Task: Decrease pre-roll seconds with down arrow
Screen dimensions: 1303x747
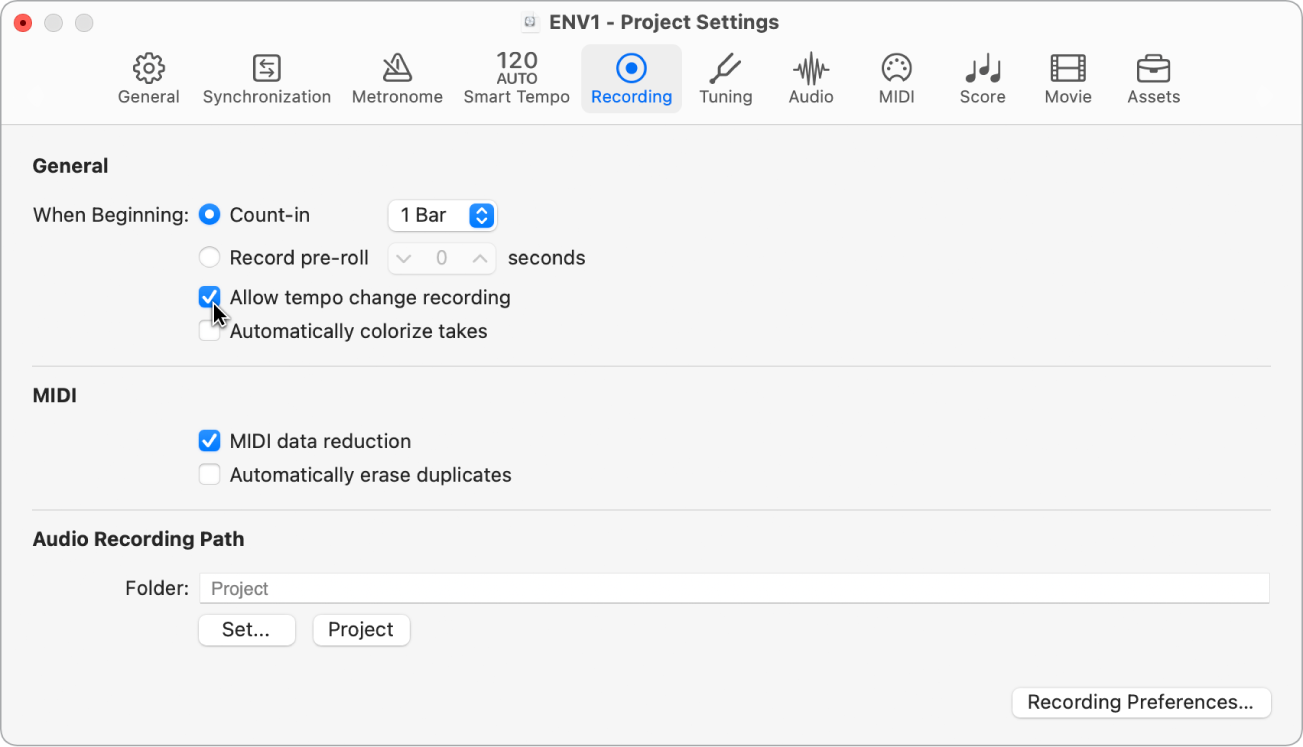Action: point(403,258)
